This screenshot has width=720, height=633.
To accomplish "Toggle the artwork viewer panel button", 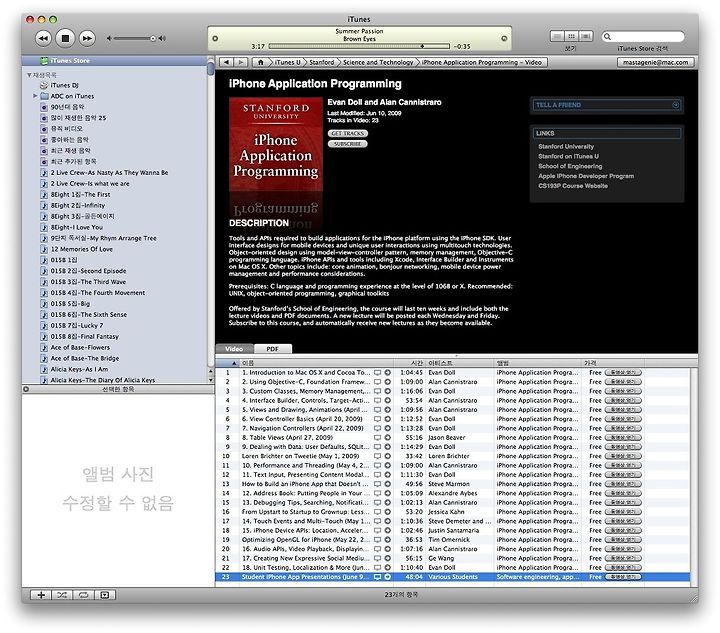I will [x=105, y=595].
